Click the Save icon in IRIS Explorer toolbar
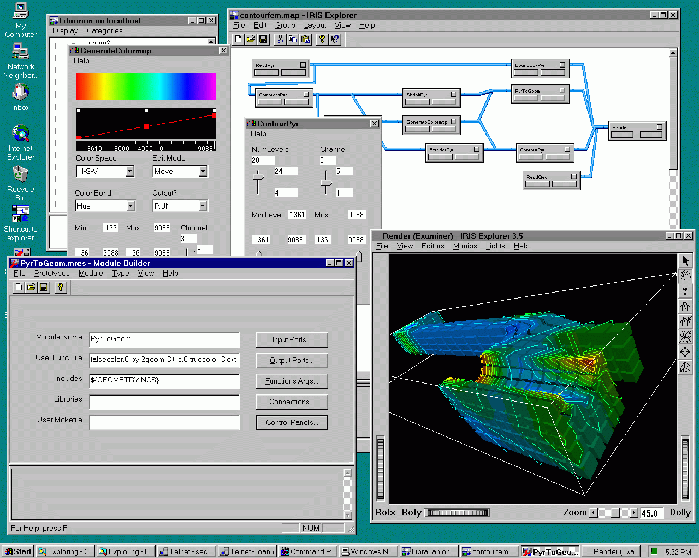The width and height of the screenshot is (699, 558). pos(262,39)
